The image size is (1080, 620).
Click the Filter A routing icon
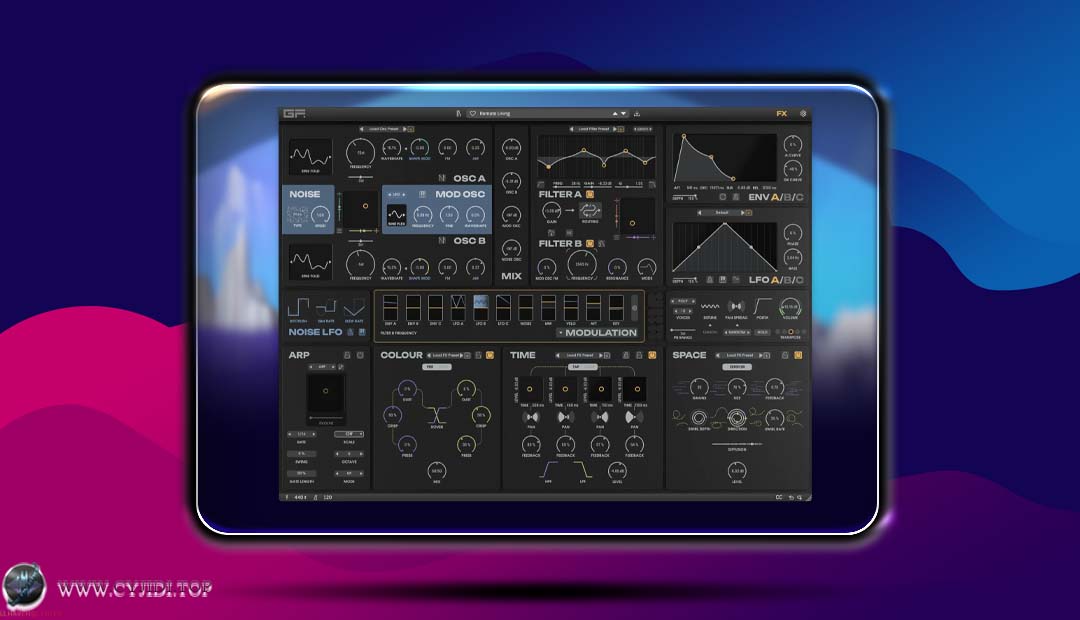point(590,211)
